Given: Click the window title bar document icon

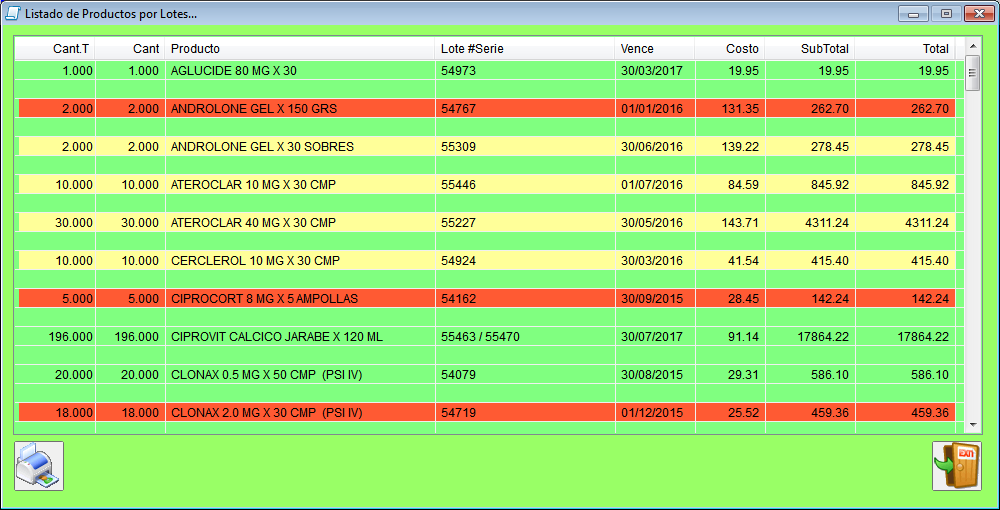Looking at the screenshot, I should click(12, 13).
